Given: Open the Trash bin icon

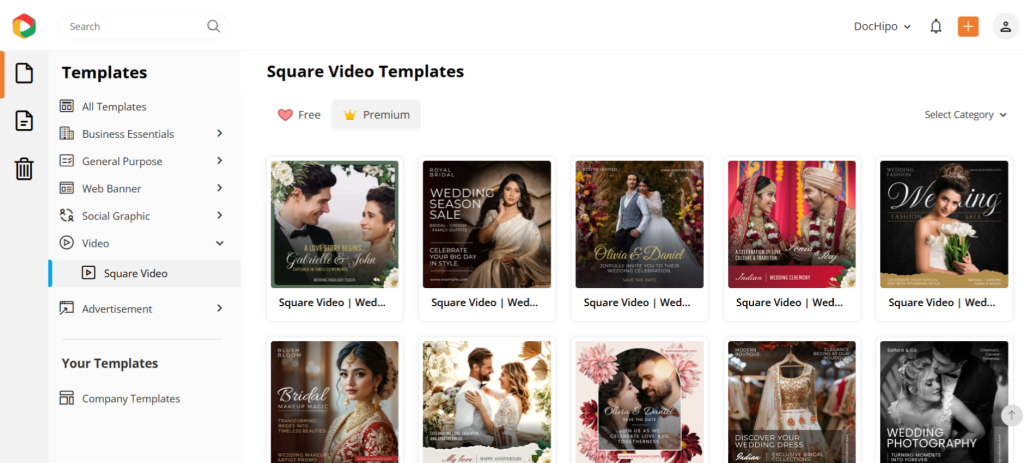Looking at the screenshot, I should coord(24,168).
